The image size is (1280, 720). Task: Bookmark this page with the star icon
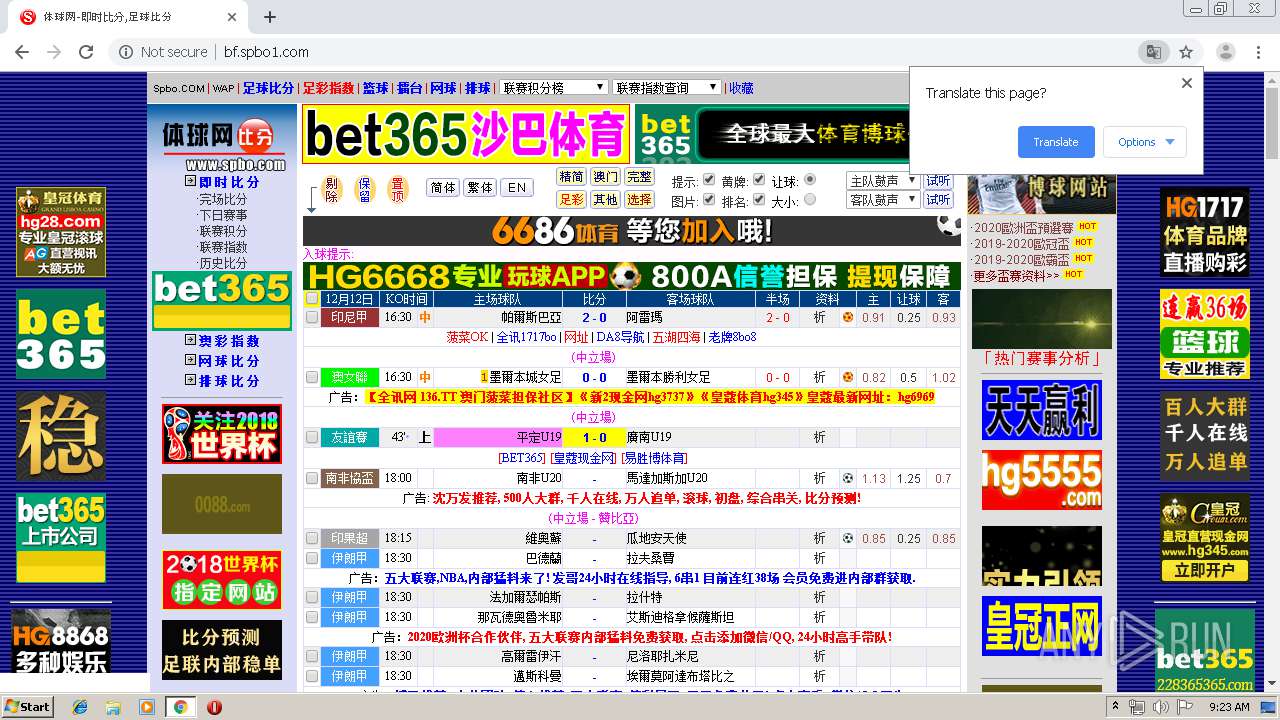(x=1186, y=52)
